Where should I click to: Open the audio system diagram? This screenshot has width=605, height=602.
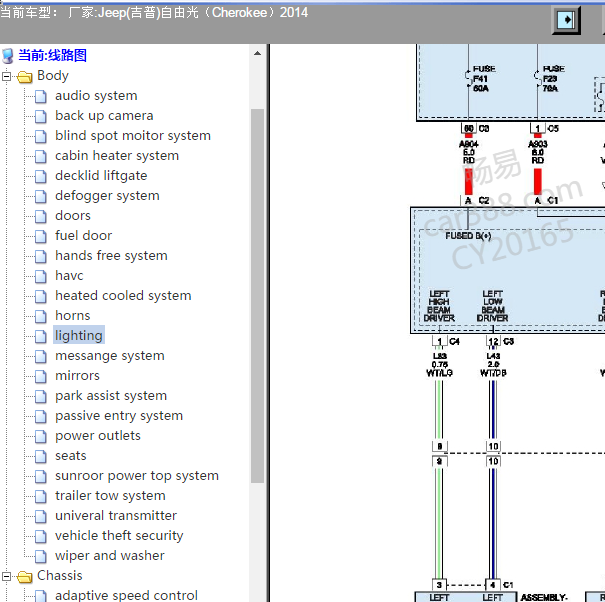(96, 95)
